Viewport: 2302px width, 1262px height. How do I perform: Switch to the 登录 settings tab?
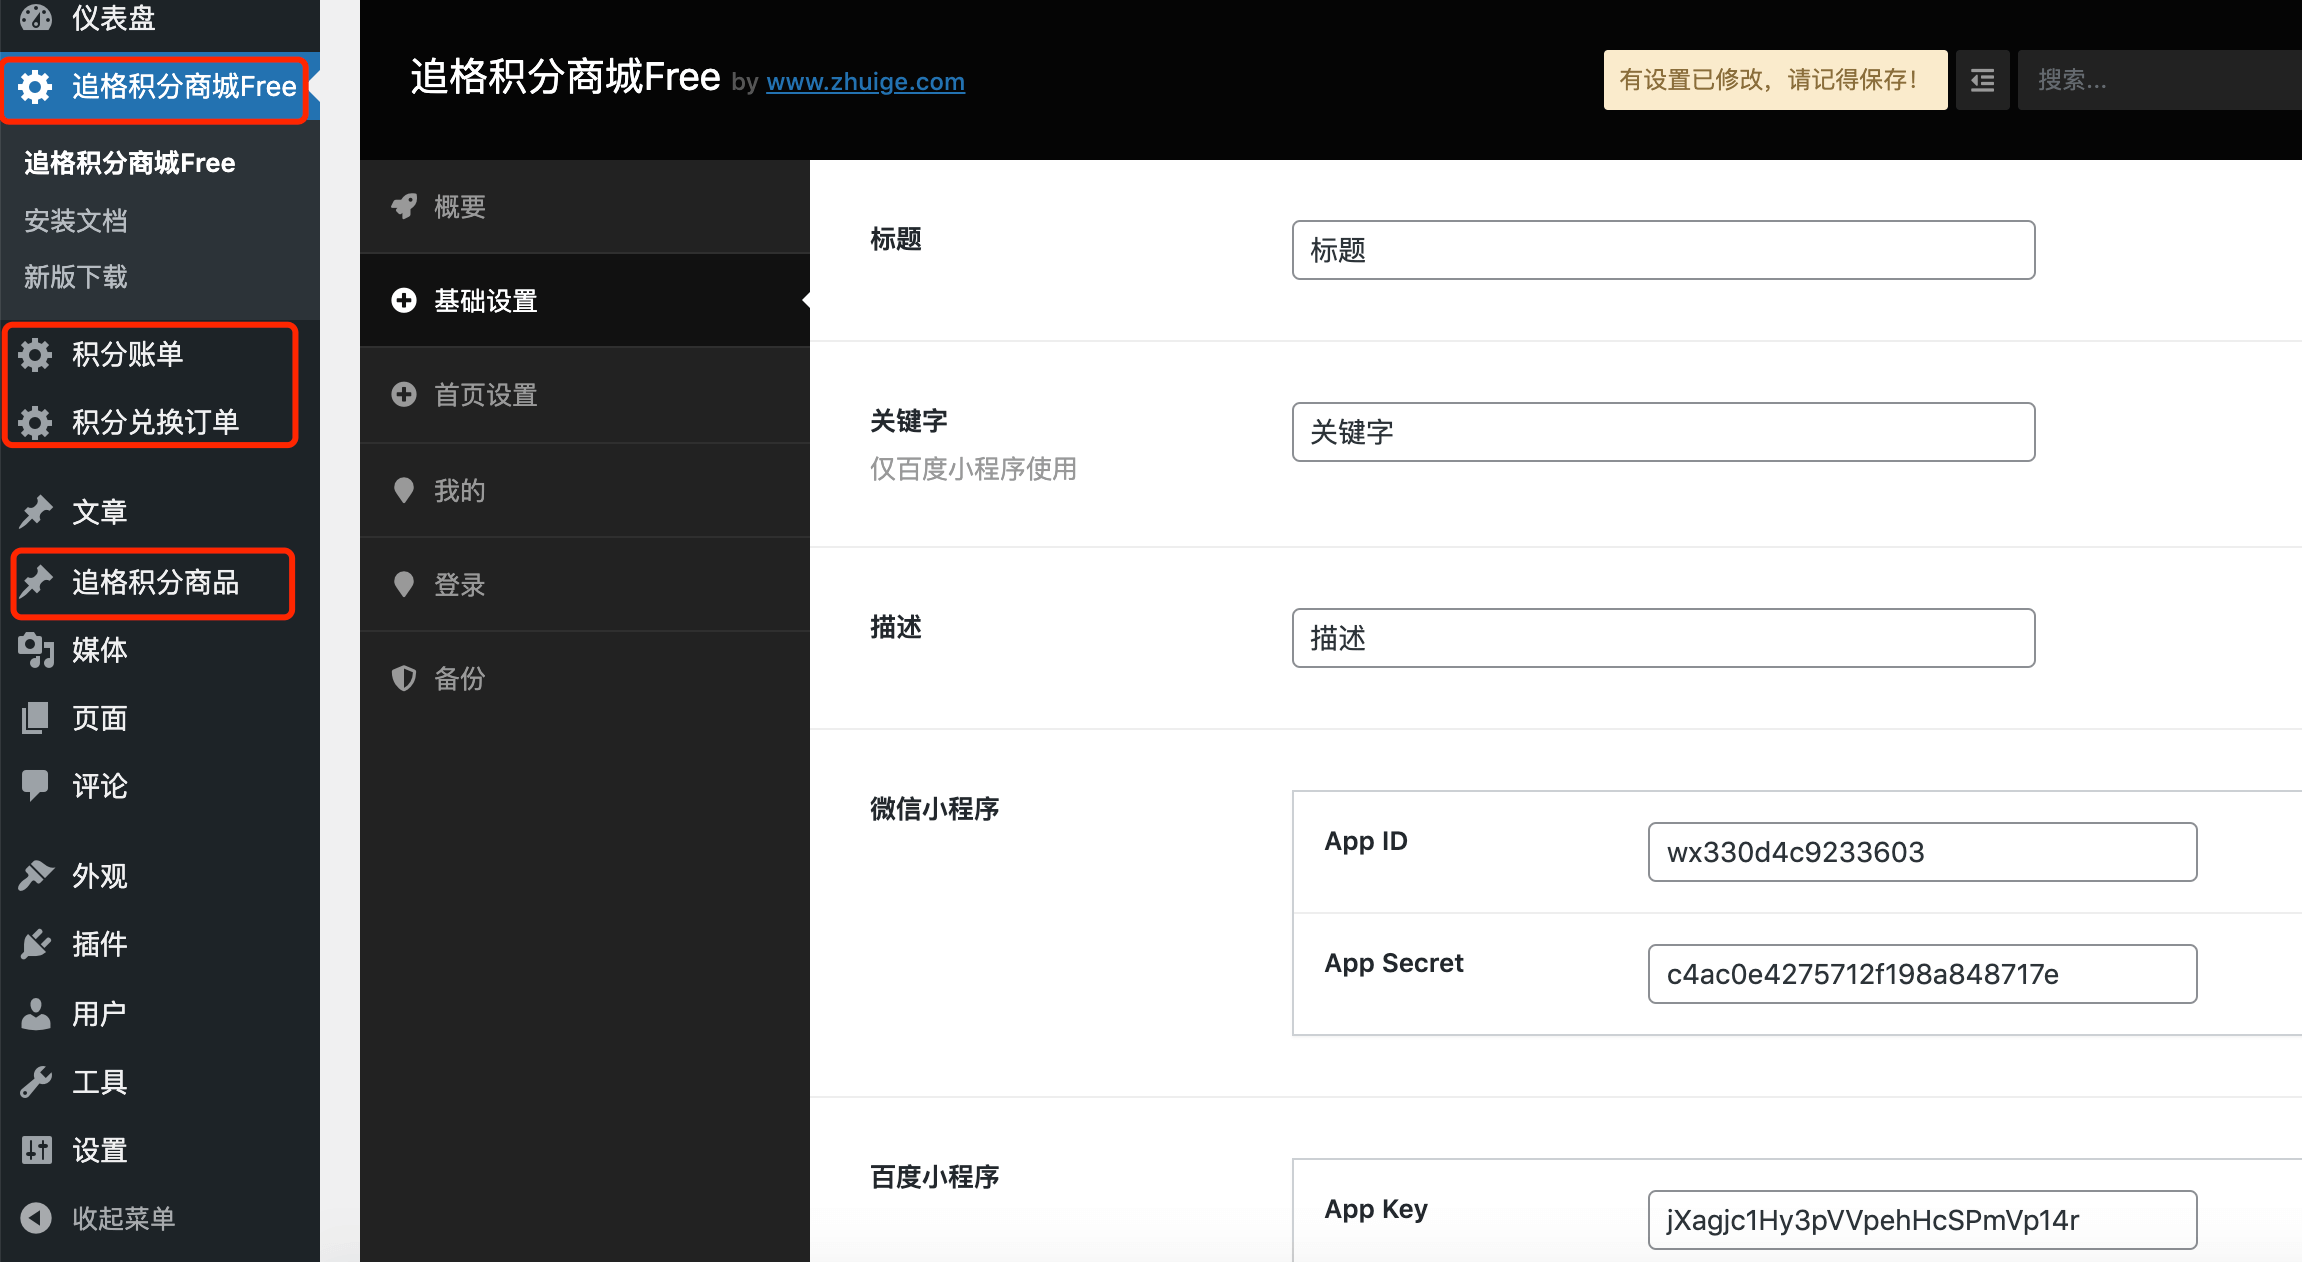[459, 585]
